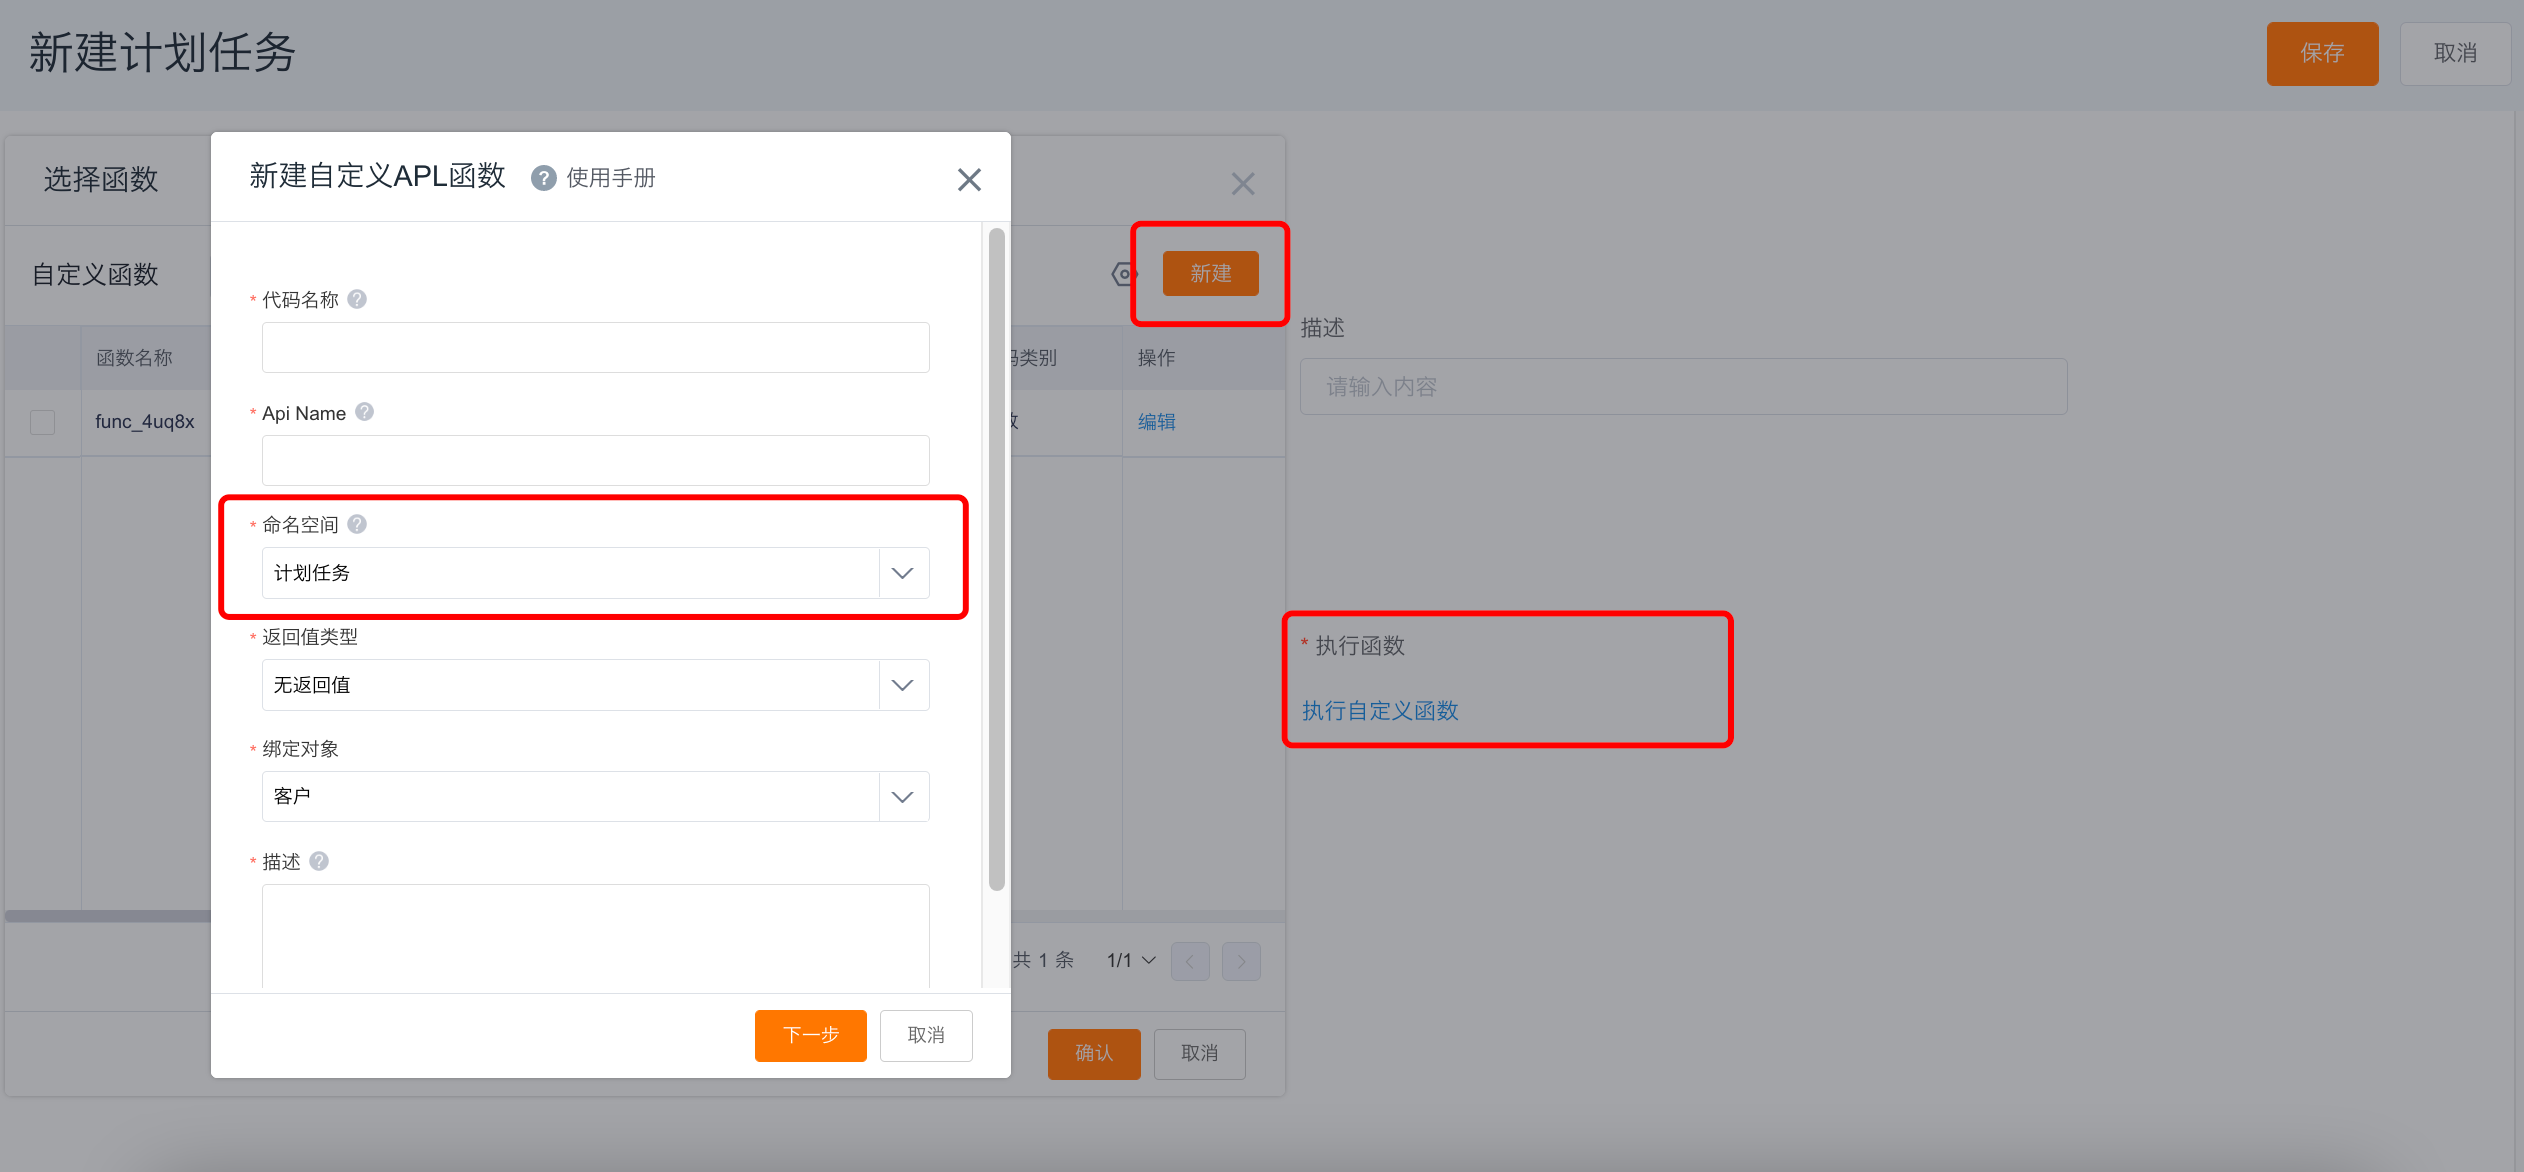Image resolution: width=2524 pixels, height=1172 pixels.
Task: Click the 操作 column header
Action: coord(1157,358)
